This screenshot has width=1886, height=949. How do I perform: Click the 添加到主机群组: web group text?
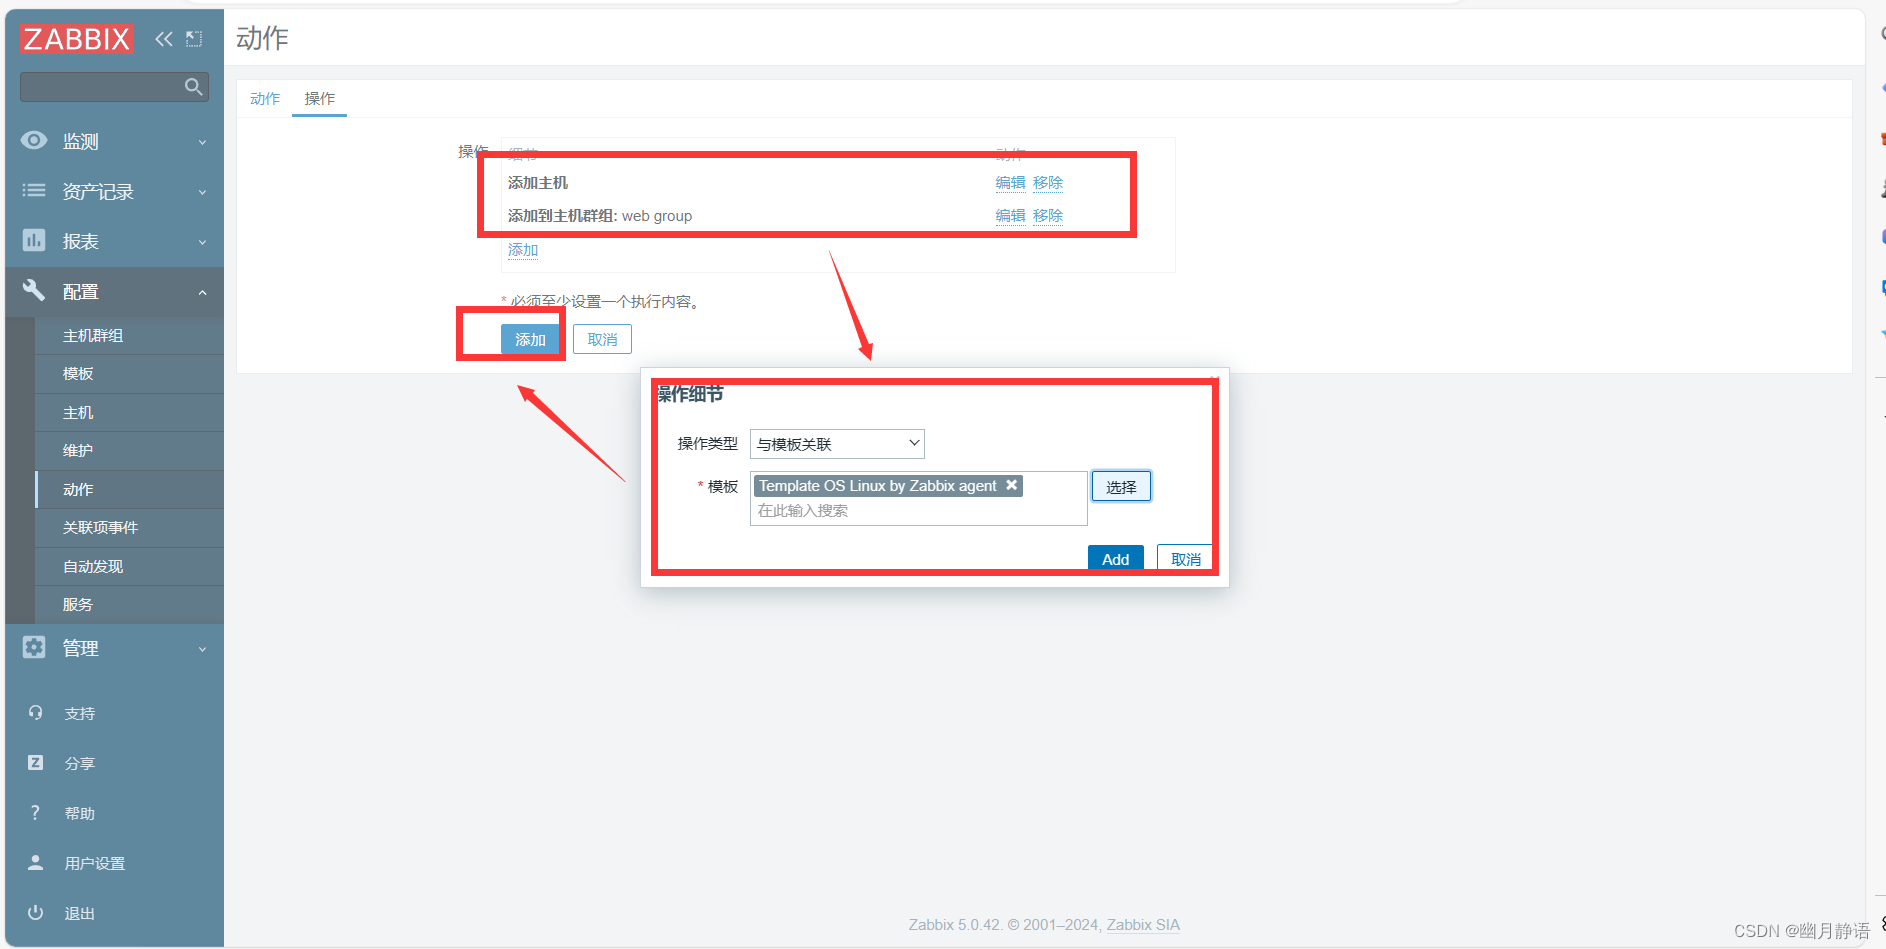tap(600, 216)
